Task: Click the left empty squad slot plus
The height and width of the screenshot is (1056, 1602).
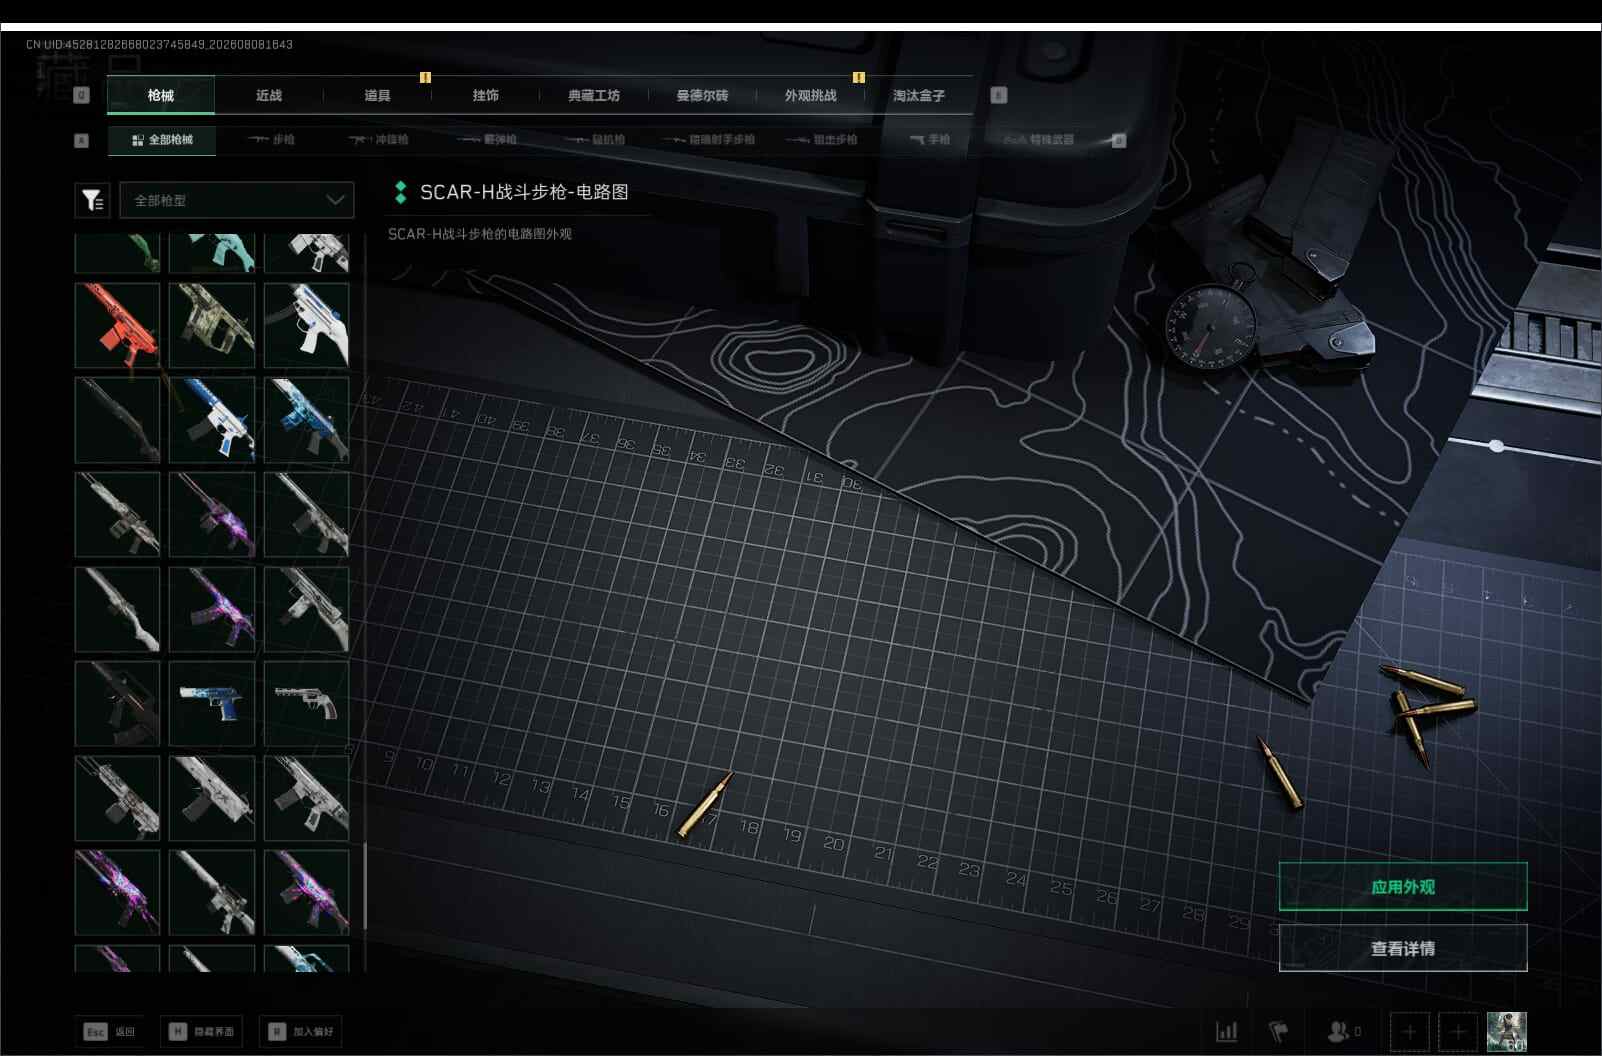Action: [1410, 1031]
